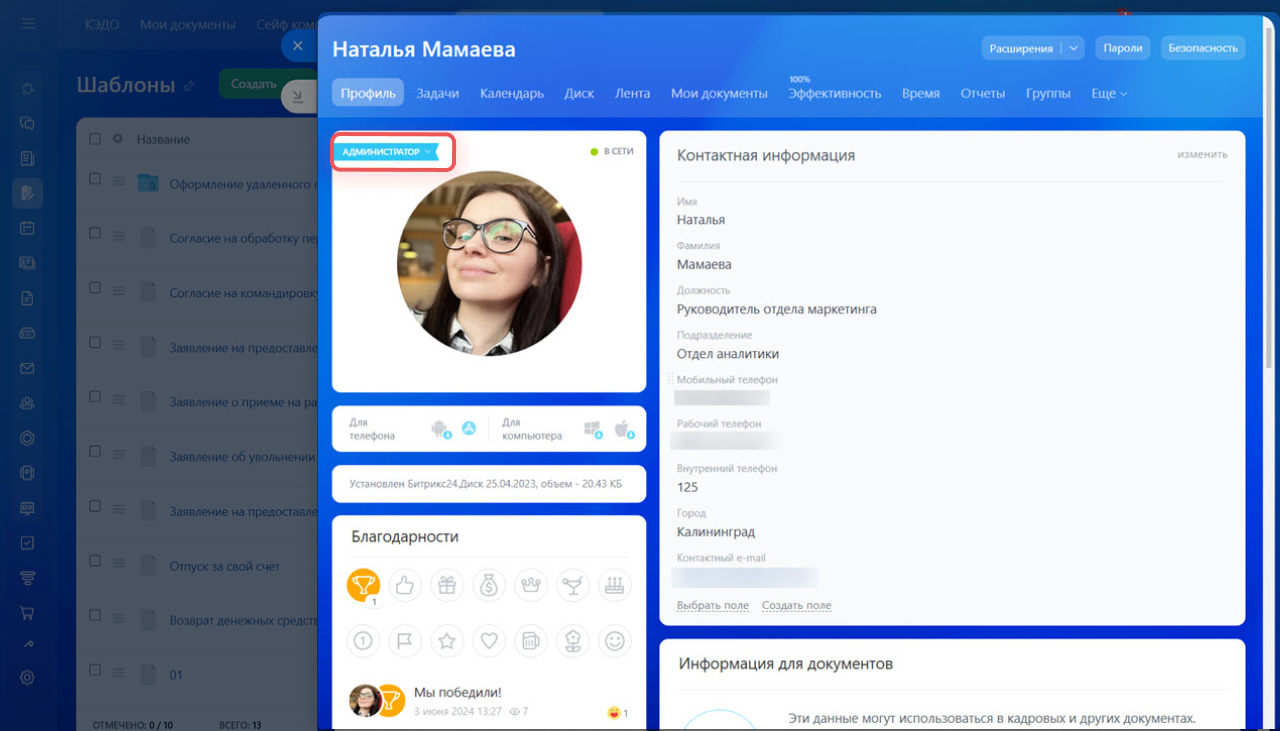Switch to the Группы tab
1280x731 pixels.
[x=1048, y=93]
